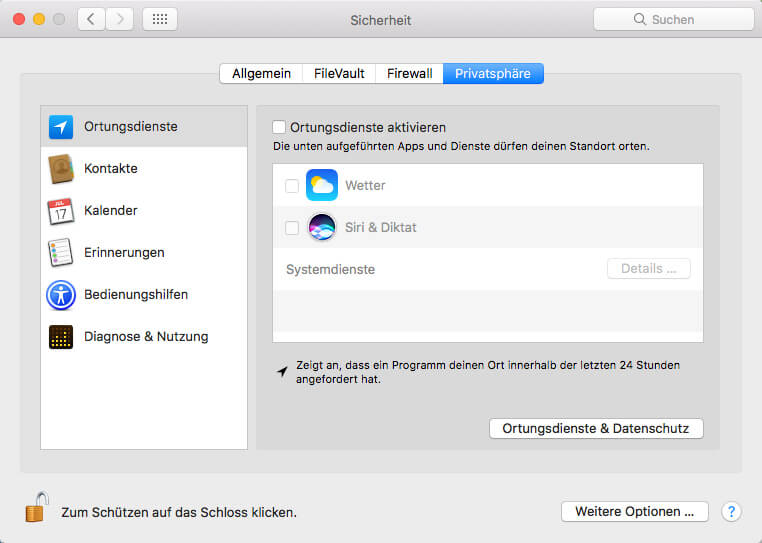Click the Bedienungshilfen accessibility icon
Screen dimensions: 762x543
(61, 295)
